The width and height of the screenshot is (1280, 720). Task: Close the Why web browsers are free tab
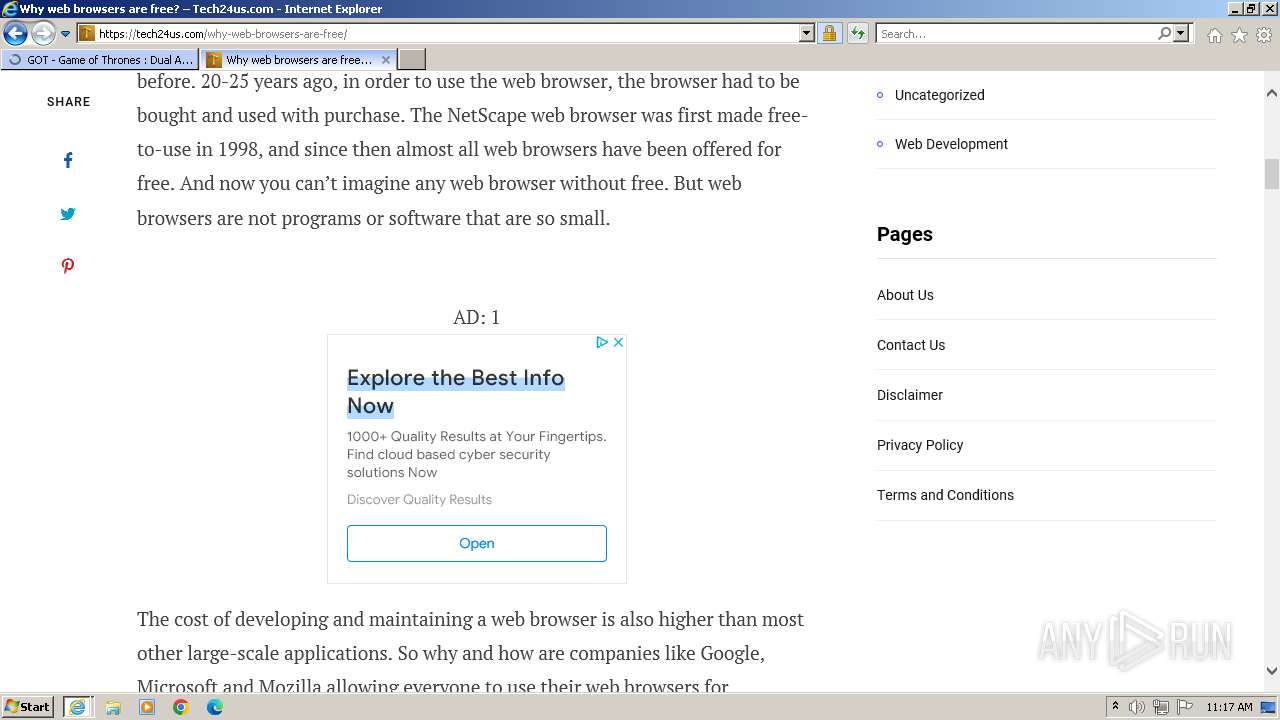pyautogui.click(x=386, y=60)
